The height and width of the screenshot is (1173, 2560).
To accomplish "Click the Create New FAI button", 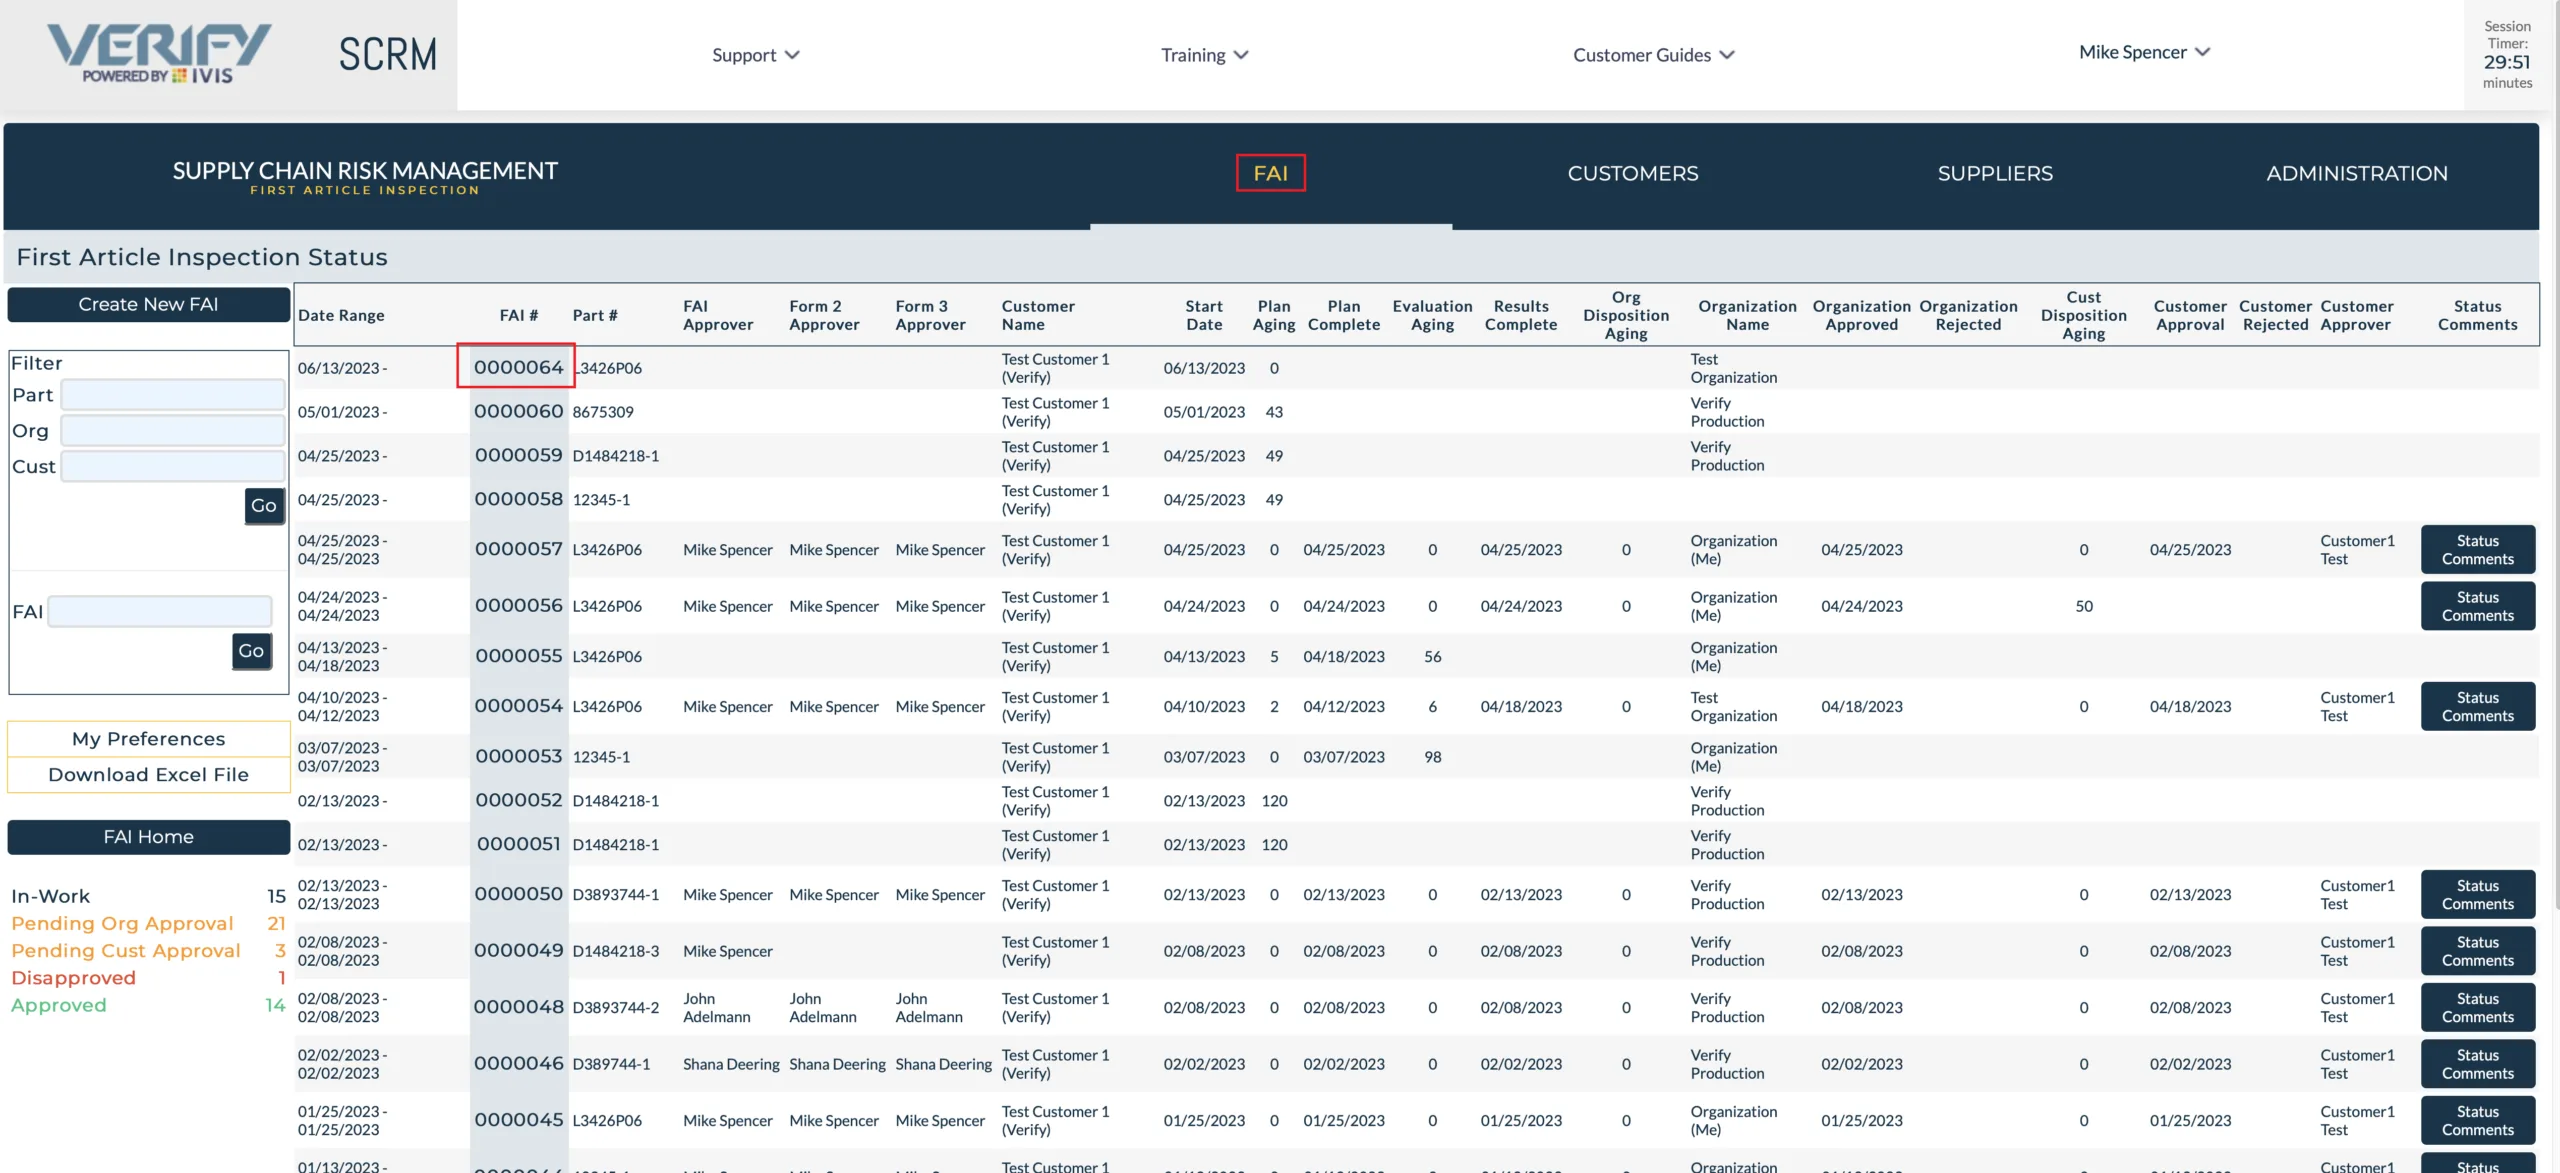I will 147,304.
